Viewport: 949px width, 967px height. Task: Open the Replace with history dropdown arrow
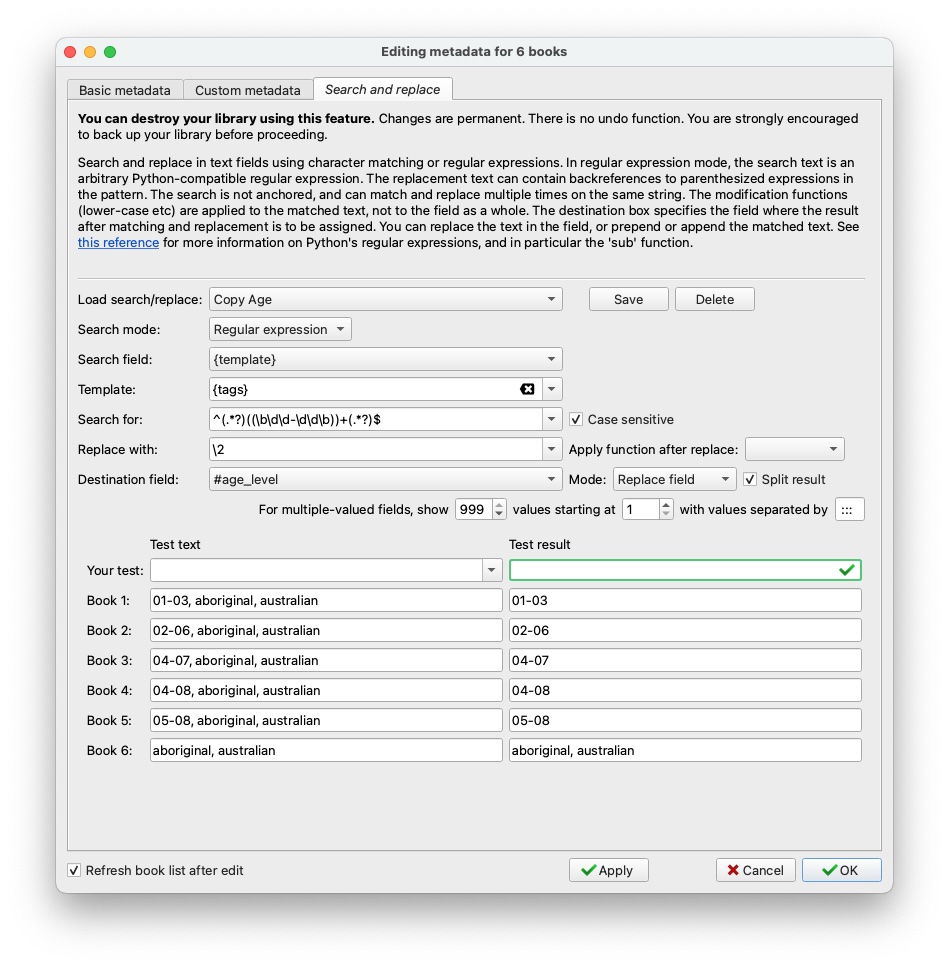coord(552,450)
